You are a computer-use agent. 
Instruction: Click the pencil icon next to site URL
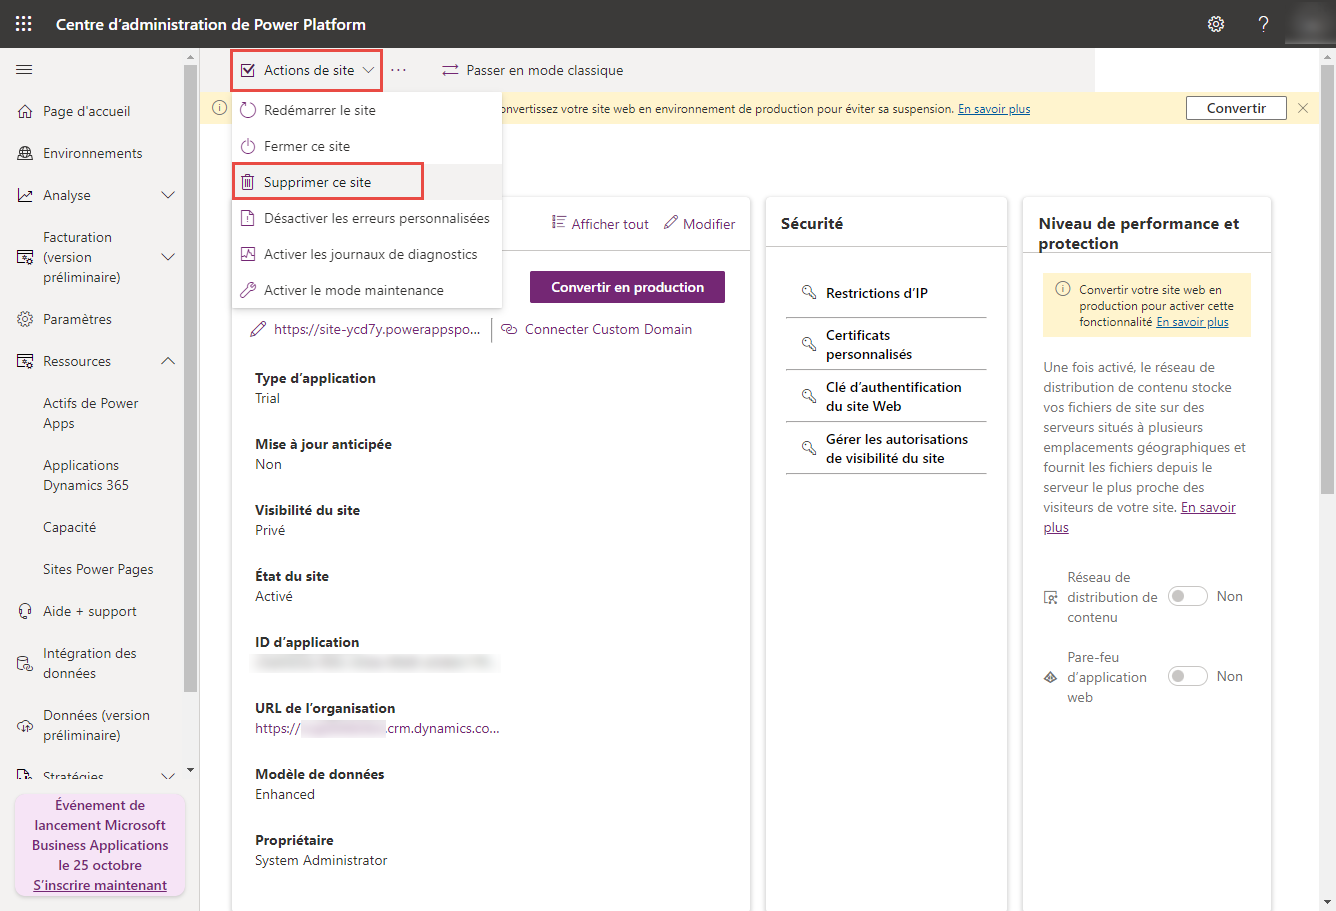tap(258, 329)
